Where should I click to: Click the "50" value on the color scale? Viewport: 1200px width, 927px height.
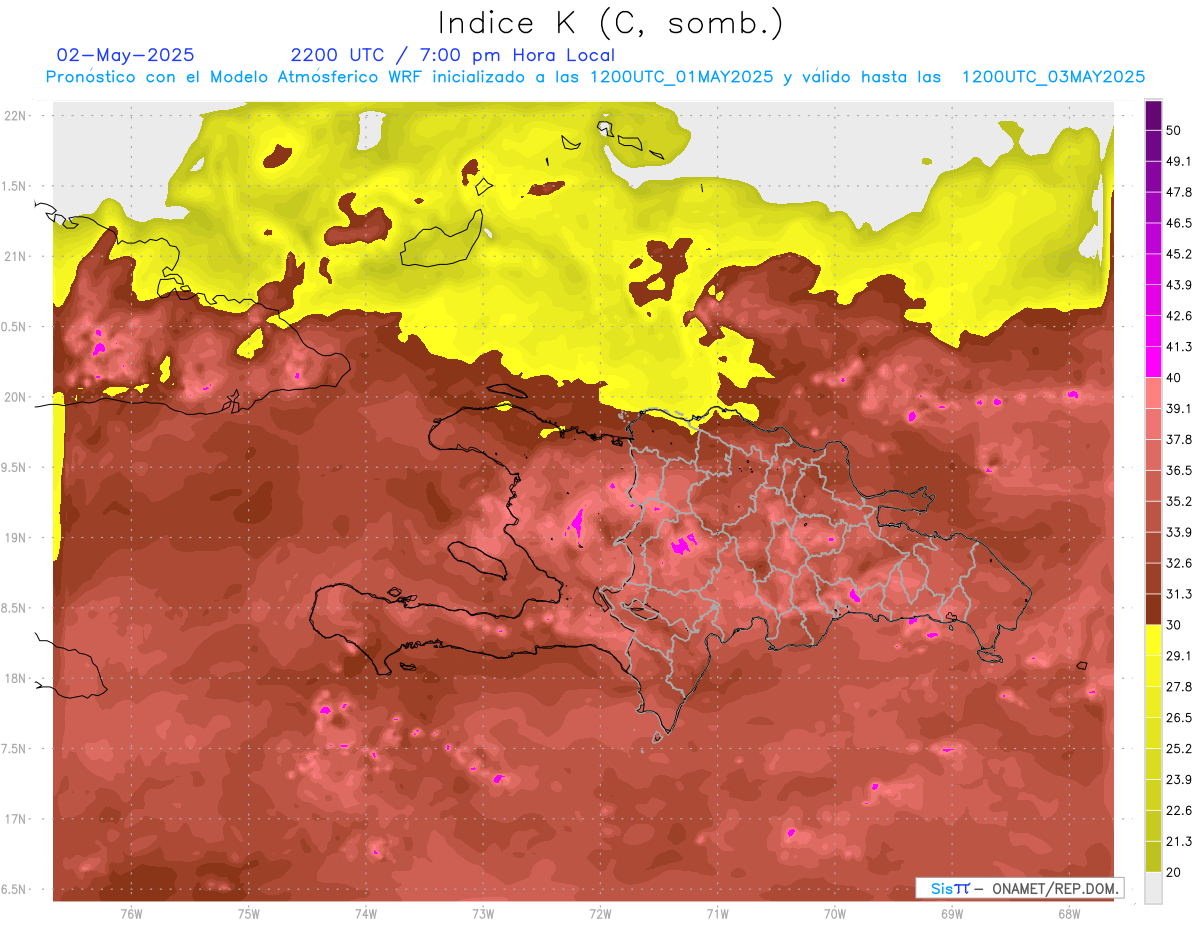click(x=1174, y=130)
